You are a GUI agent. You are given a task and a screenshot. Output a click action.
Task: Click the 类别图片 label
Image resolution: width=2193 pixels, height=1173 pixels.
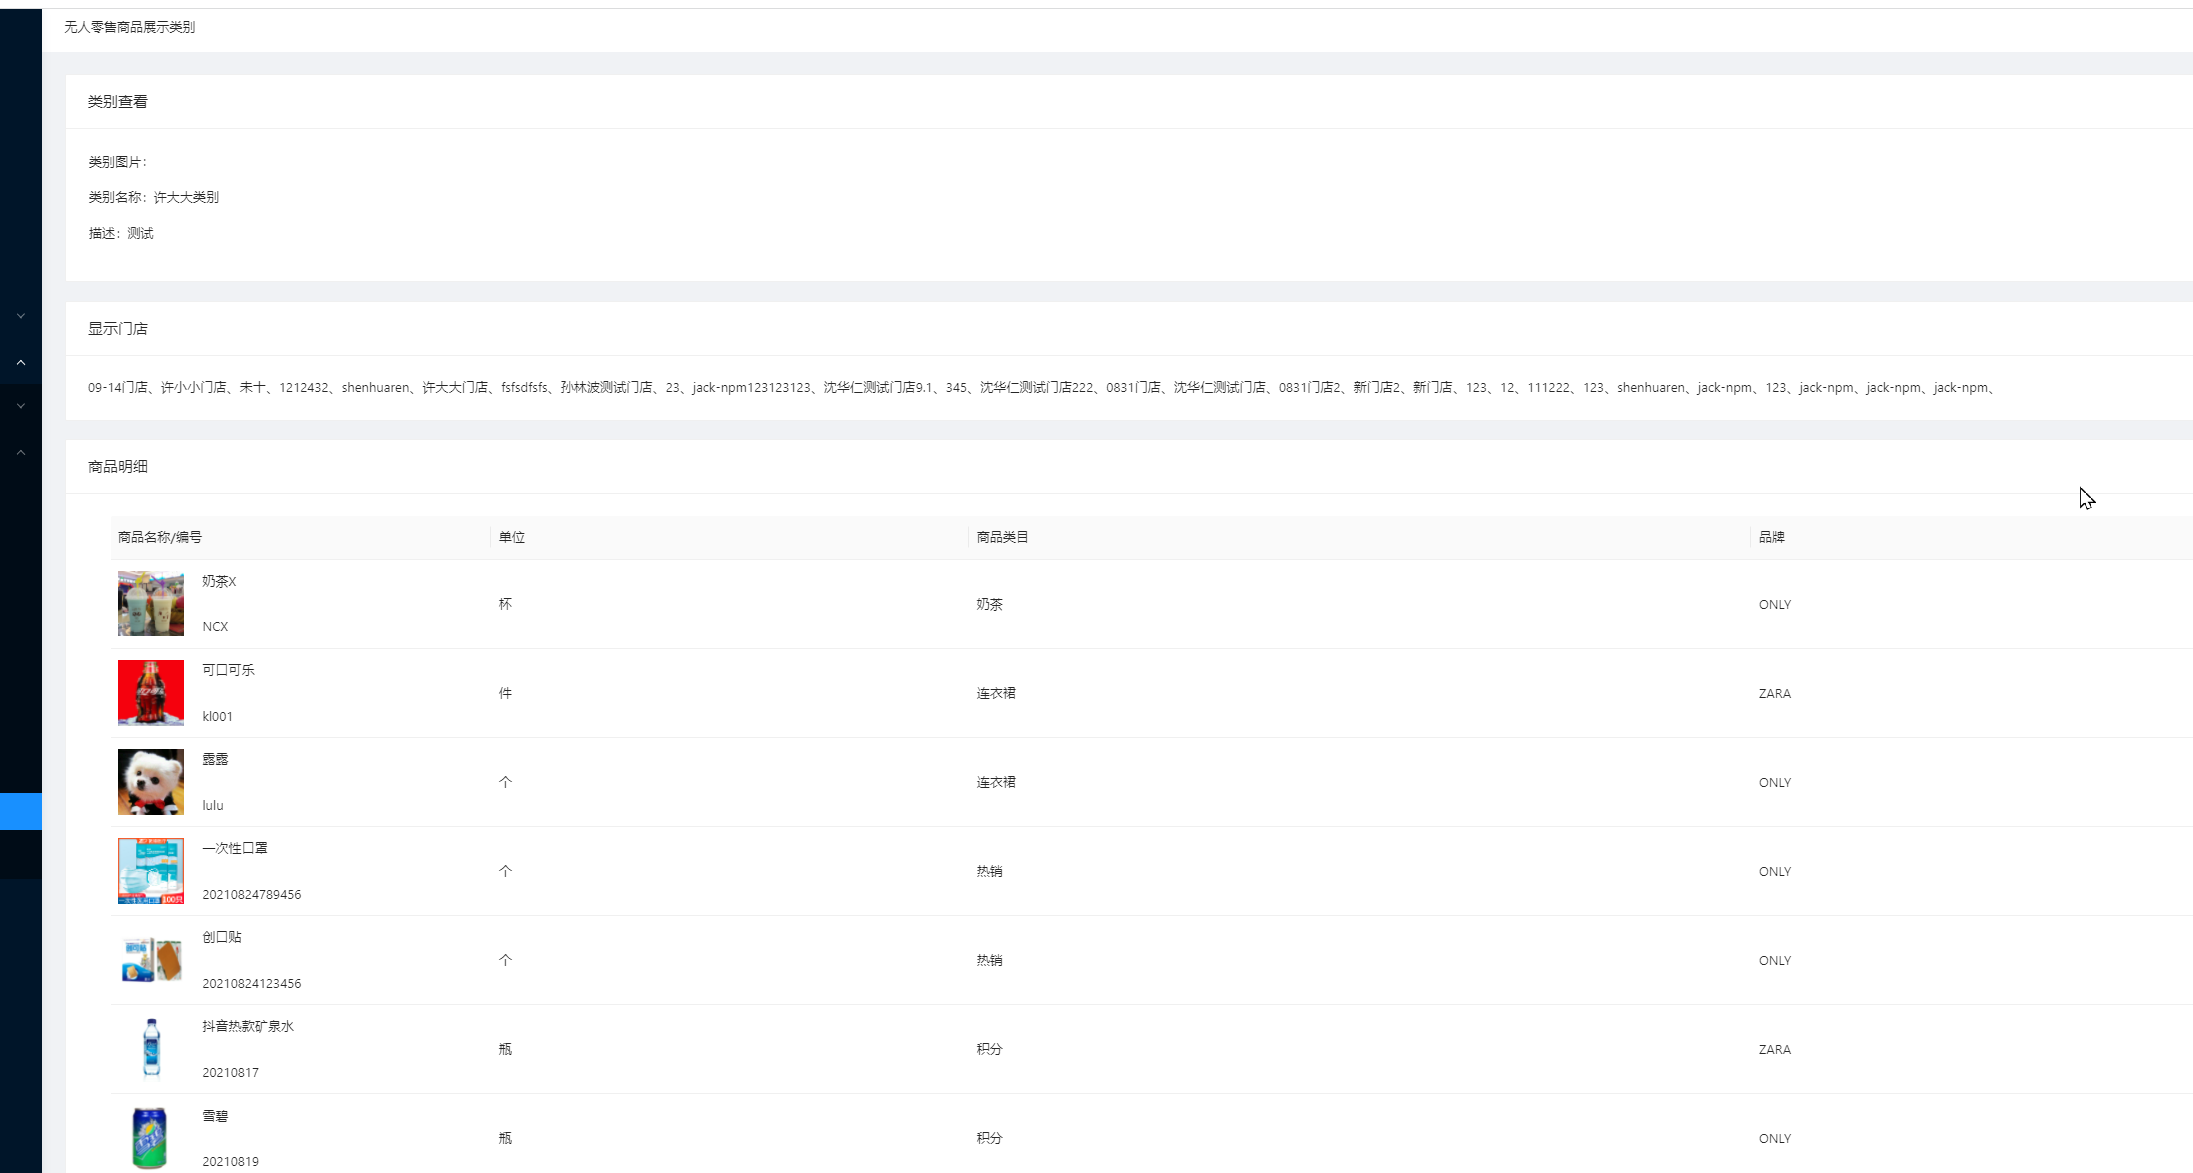[117, 162]
